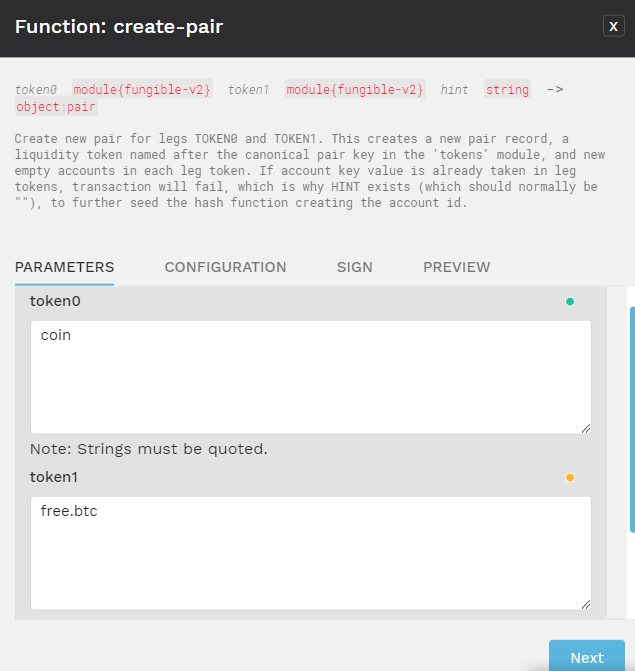Click the green status dot beside token0
Screen dimensions: 635x671
(570, 302)
